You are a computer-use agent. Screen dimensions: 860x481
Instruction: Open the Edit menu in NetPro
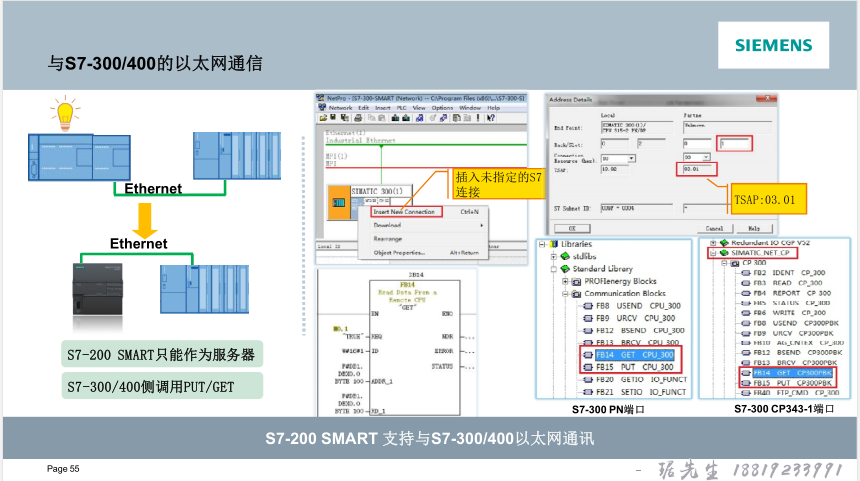(x=364, y=107)
